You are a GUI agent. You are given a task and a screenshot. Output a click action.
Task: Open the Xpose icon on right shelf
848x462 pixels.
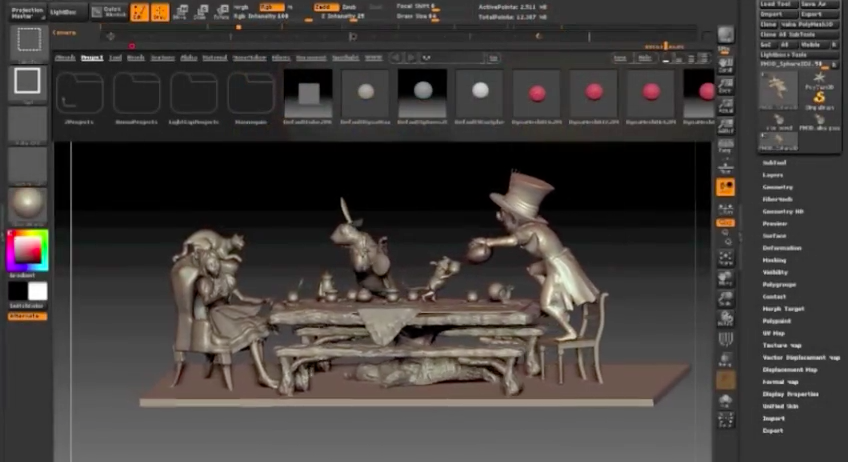tap(725, 420)
